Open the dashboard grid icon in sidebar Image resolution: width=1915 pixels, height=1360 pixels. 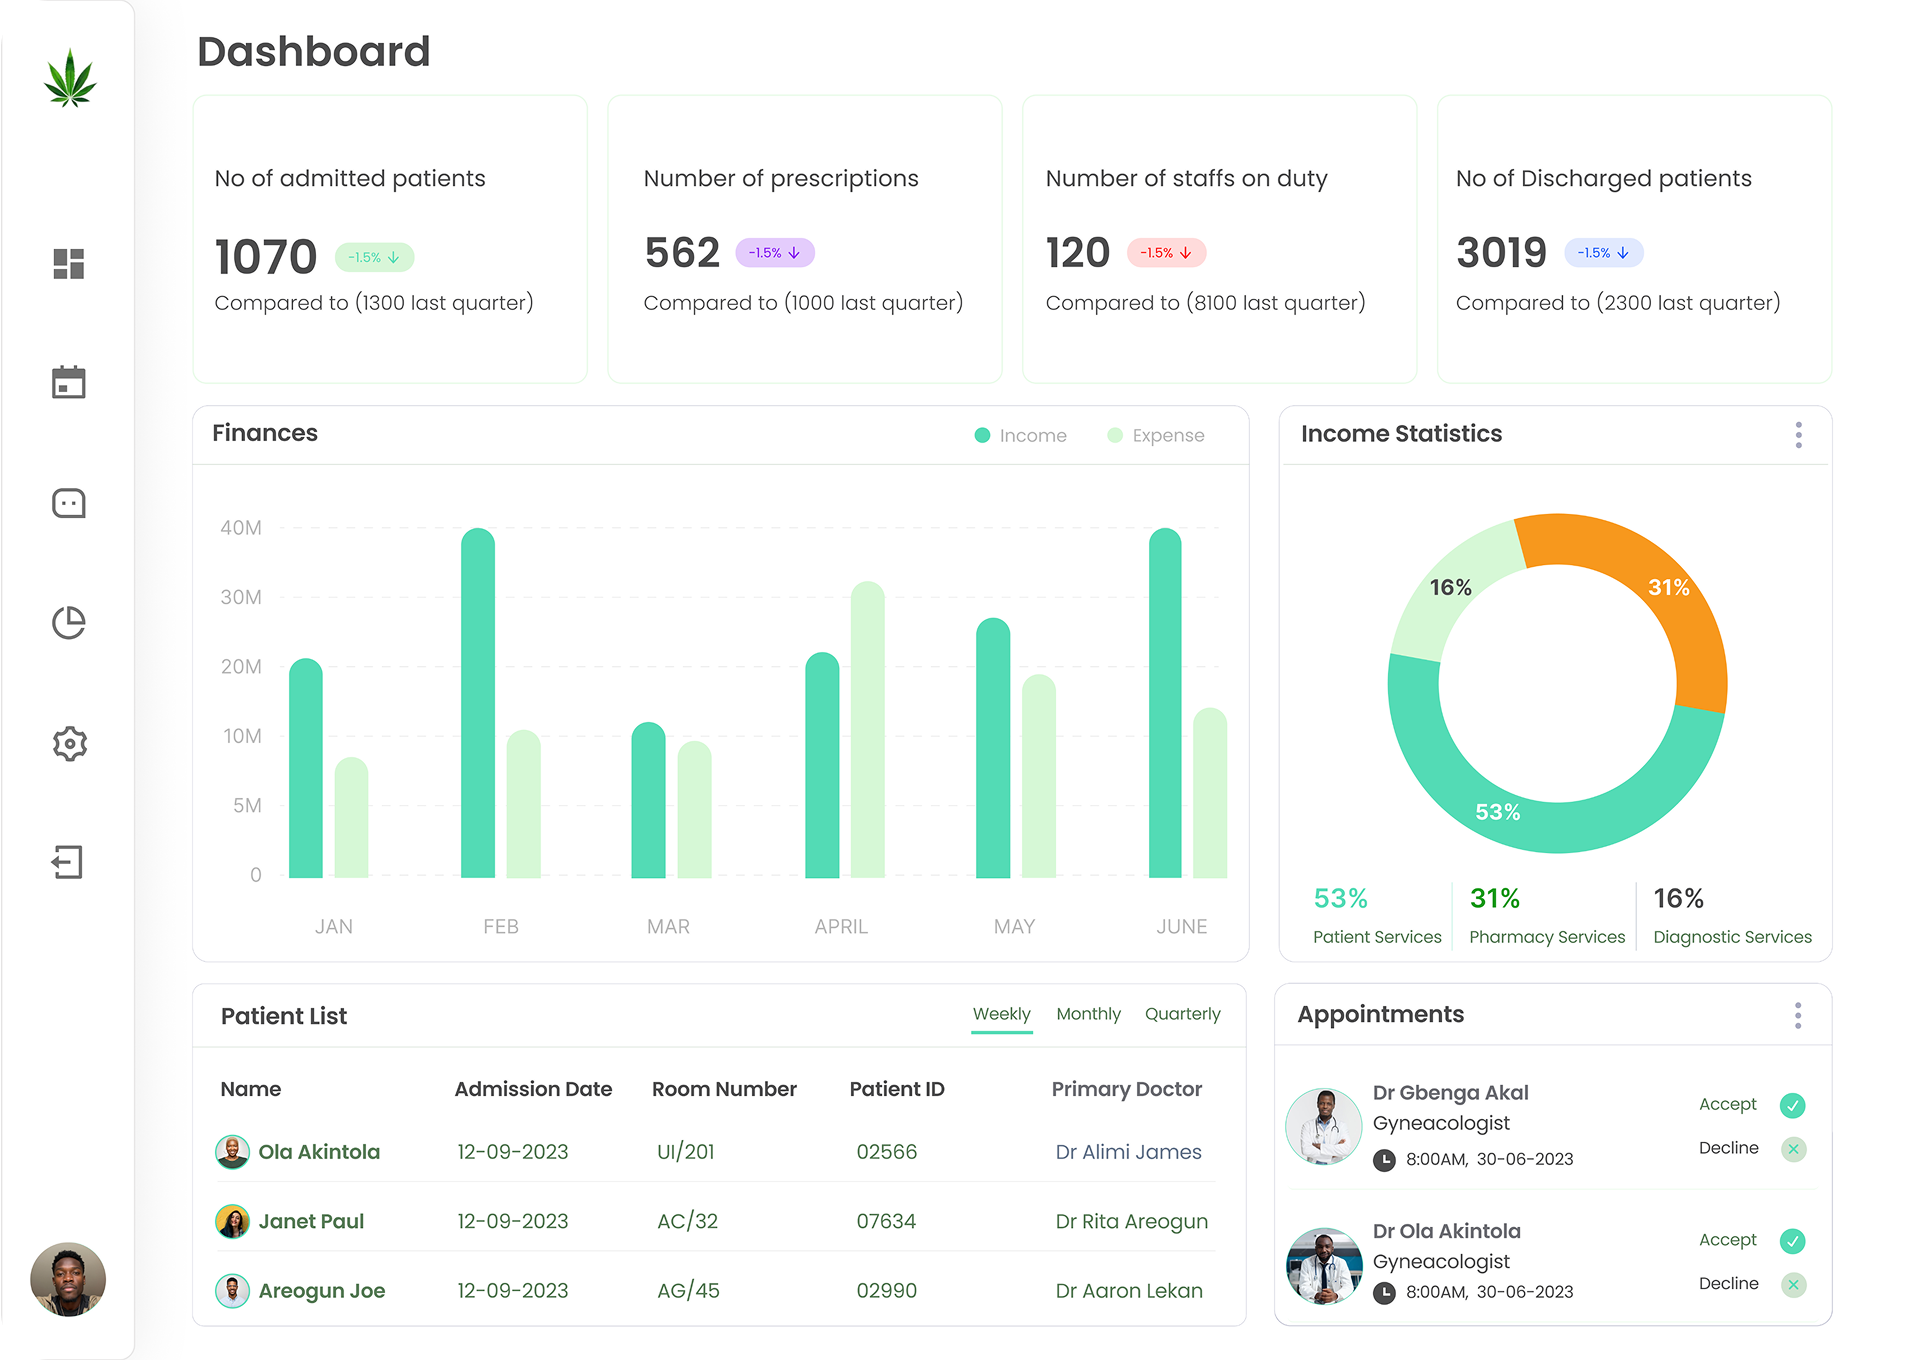[69, 264]
